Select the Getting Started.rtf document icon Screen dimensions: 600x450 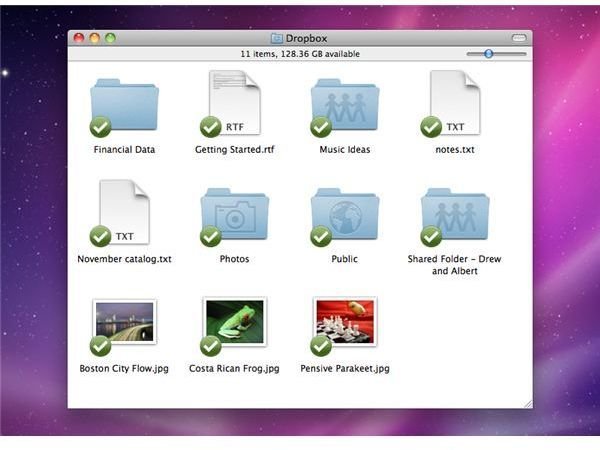pos(235,103)
